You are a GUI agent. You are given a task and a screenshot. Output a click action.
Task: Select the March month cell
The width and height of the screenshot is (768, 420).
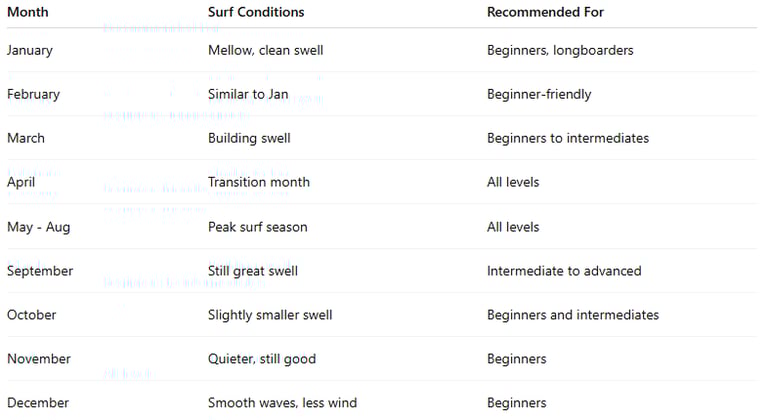(x=26, y=138)
